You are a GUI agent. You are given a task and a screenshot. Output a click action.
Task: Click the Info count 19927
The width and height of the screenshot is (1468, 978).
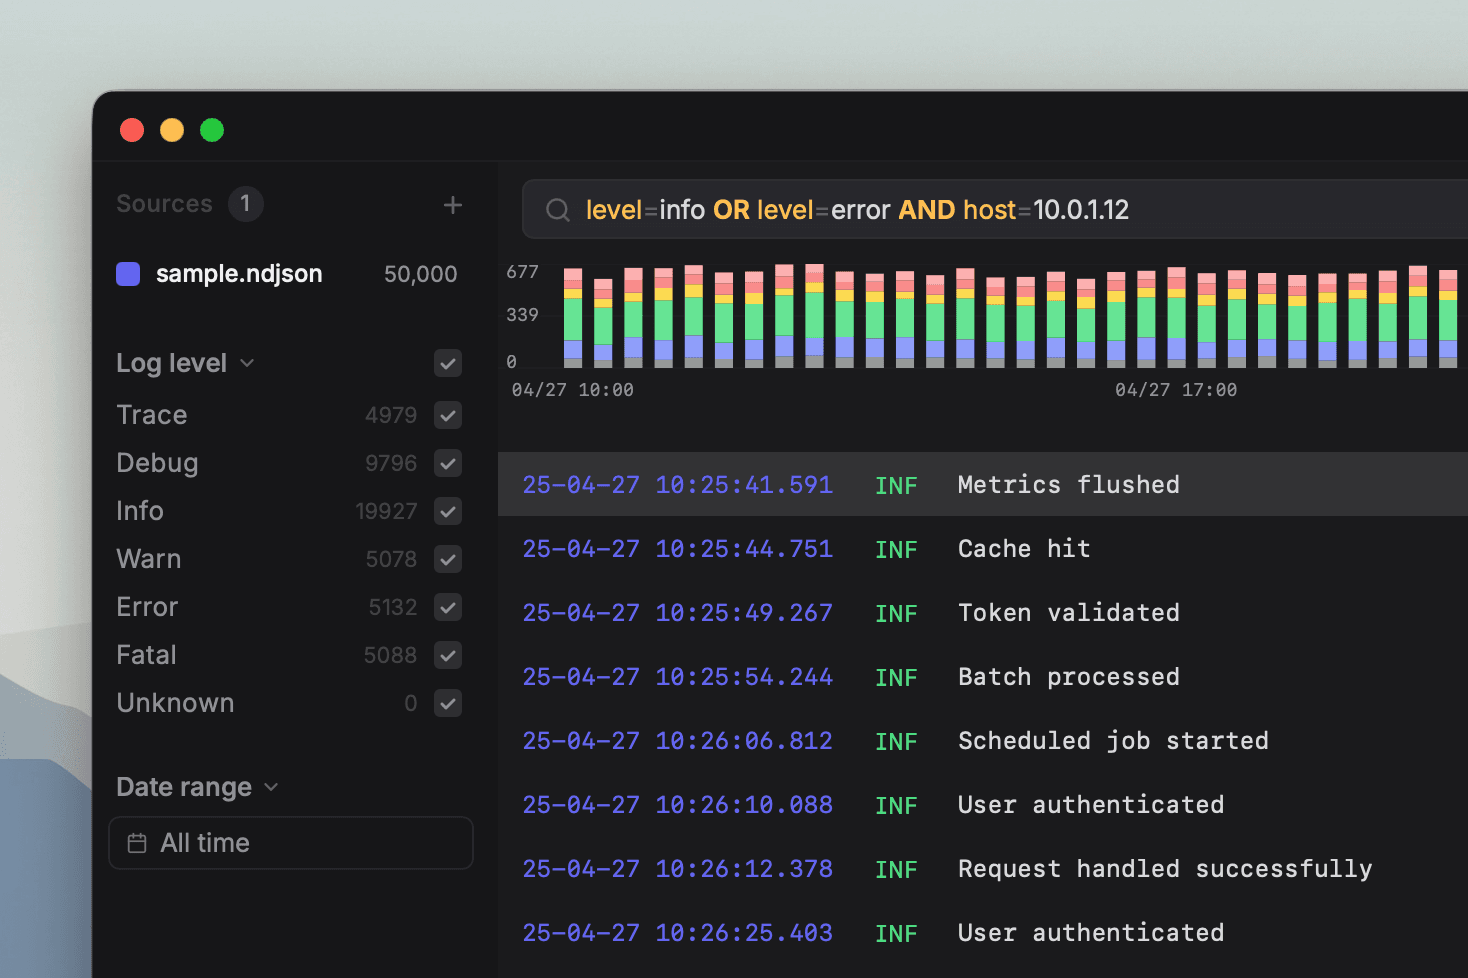click(x=386, y=511)
